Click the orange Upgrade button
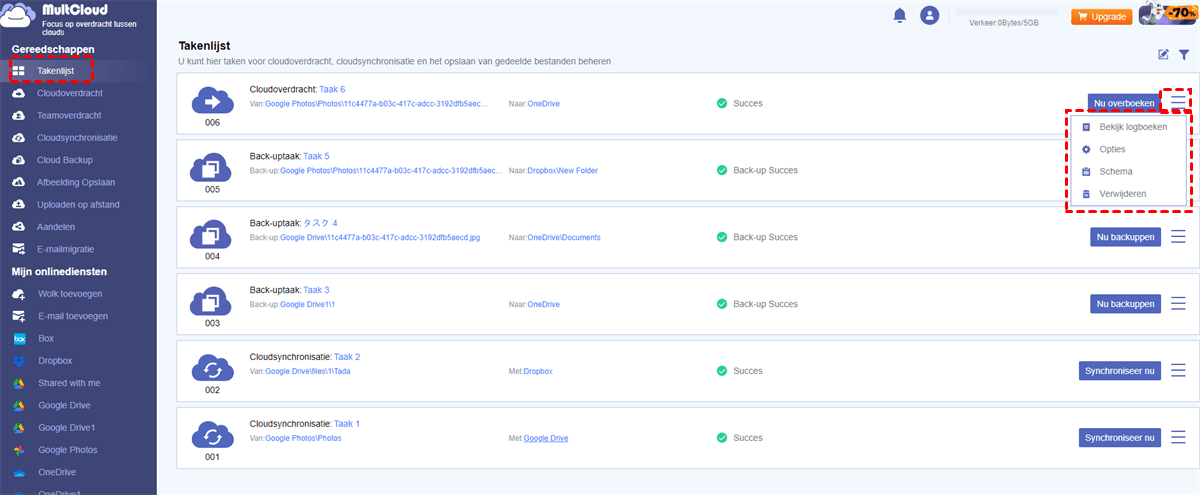Viewport: 1200px width, 495px height. [1100, 17]
